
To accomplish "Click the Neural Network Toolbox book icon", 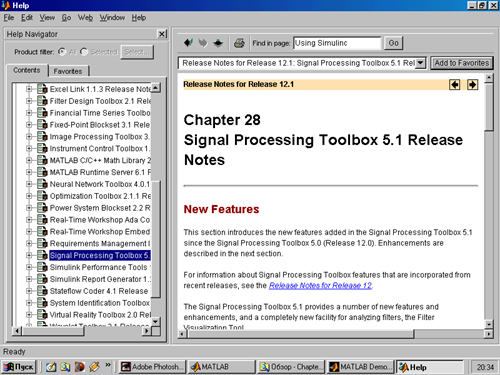I will coord(42,184).
